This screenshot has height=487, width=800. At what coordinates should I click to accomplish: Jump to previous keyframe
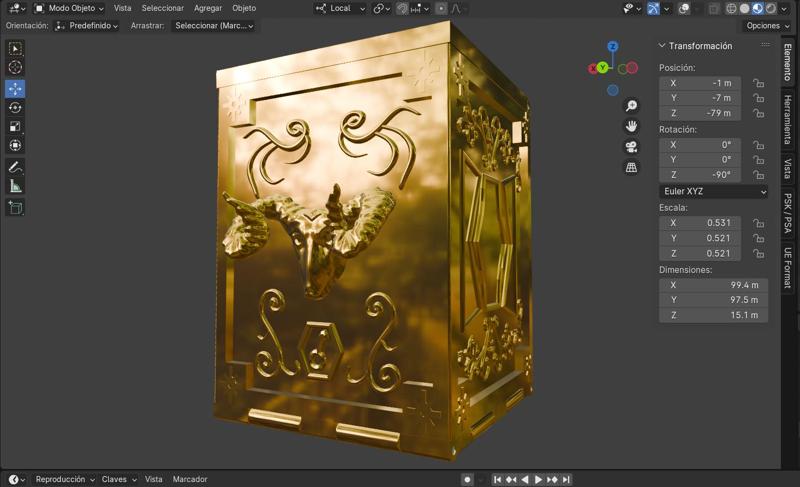(511, 479)
